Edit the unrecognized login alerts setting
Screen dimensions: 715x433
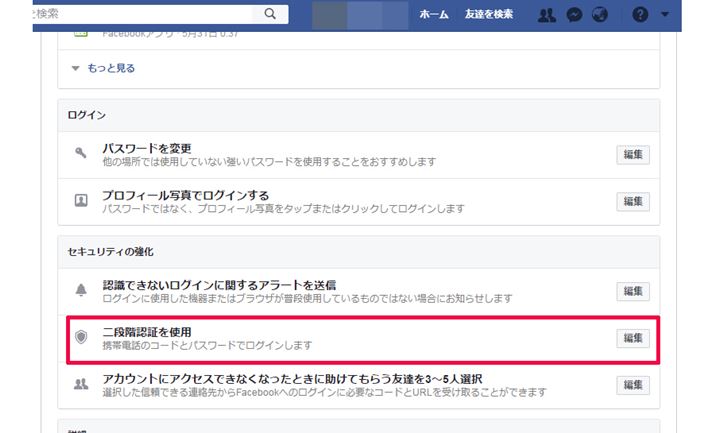click(633, 291)
